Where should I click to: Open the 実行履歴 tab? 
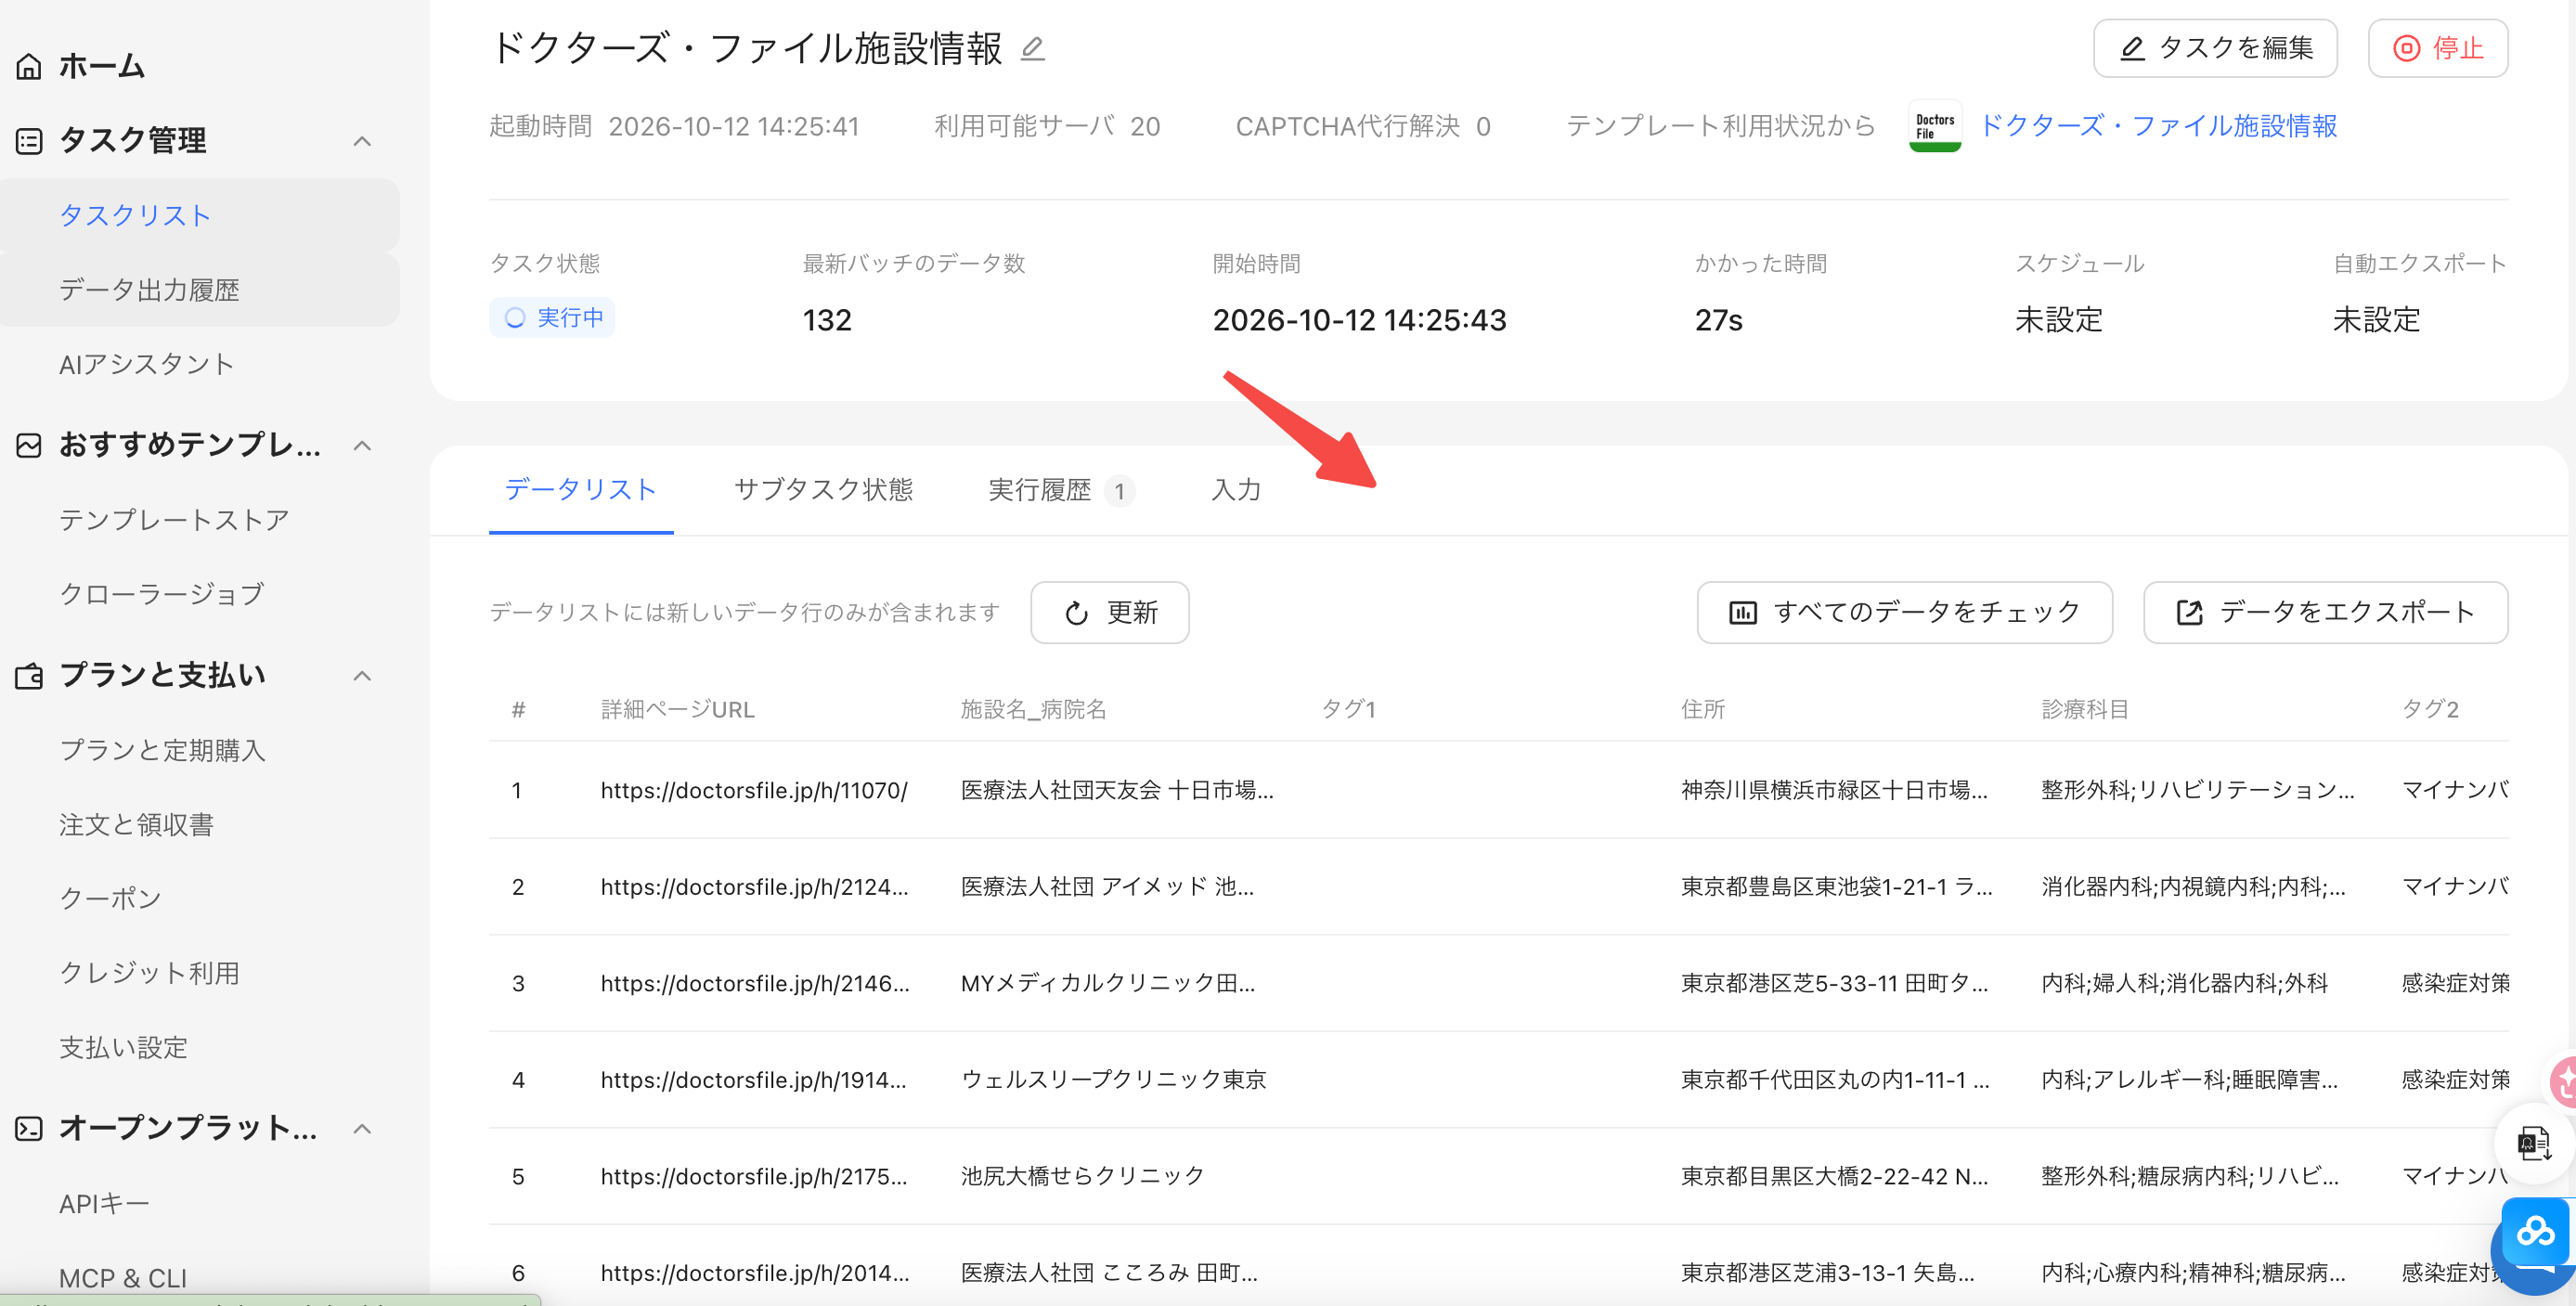point(1060,489)
